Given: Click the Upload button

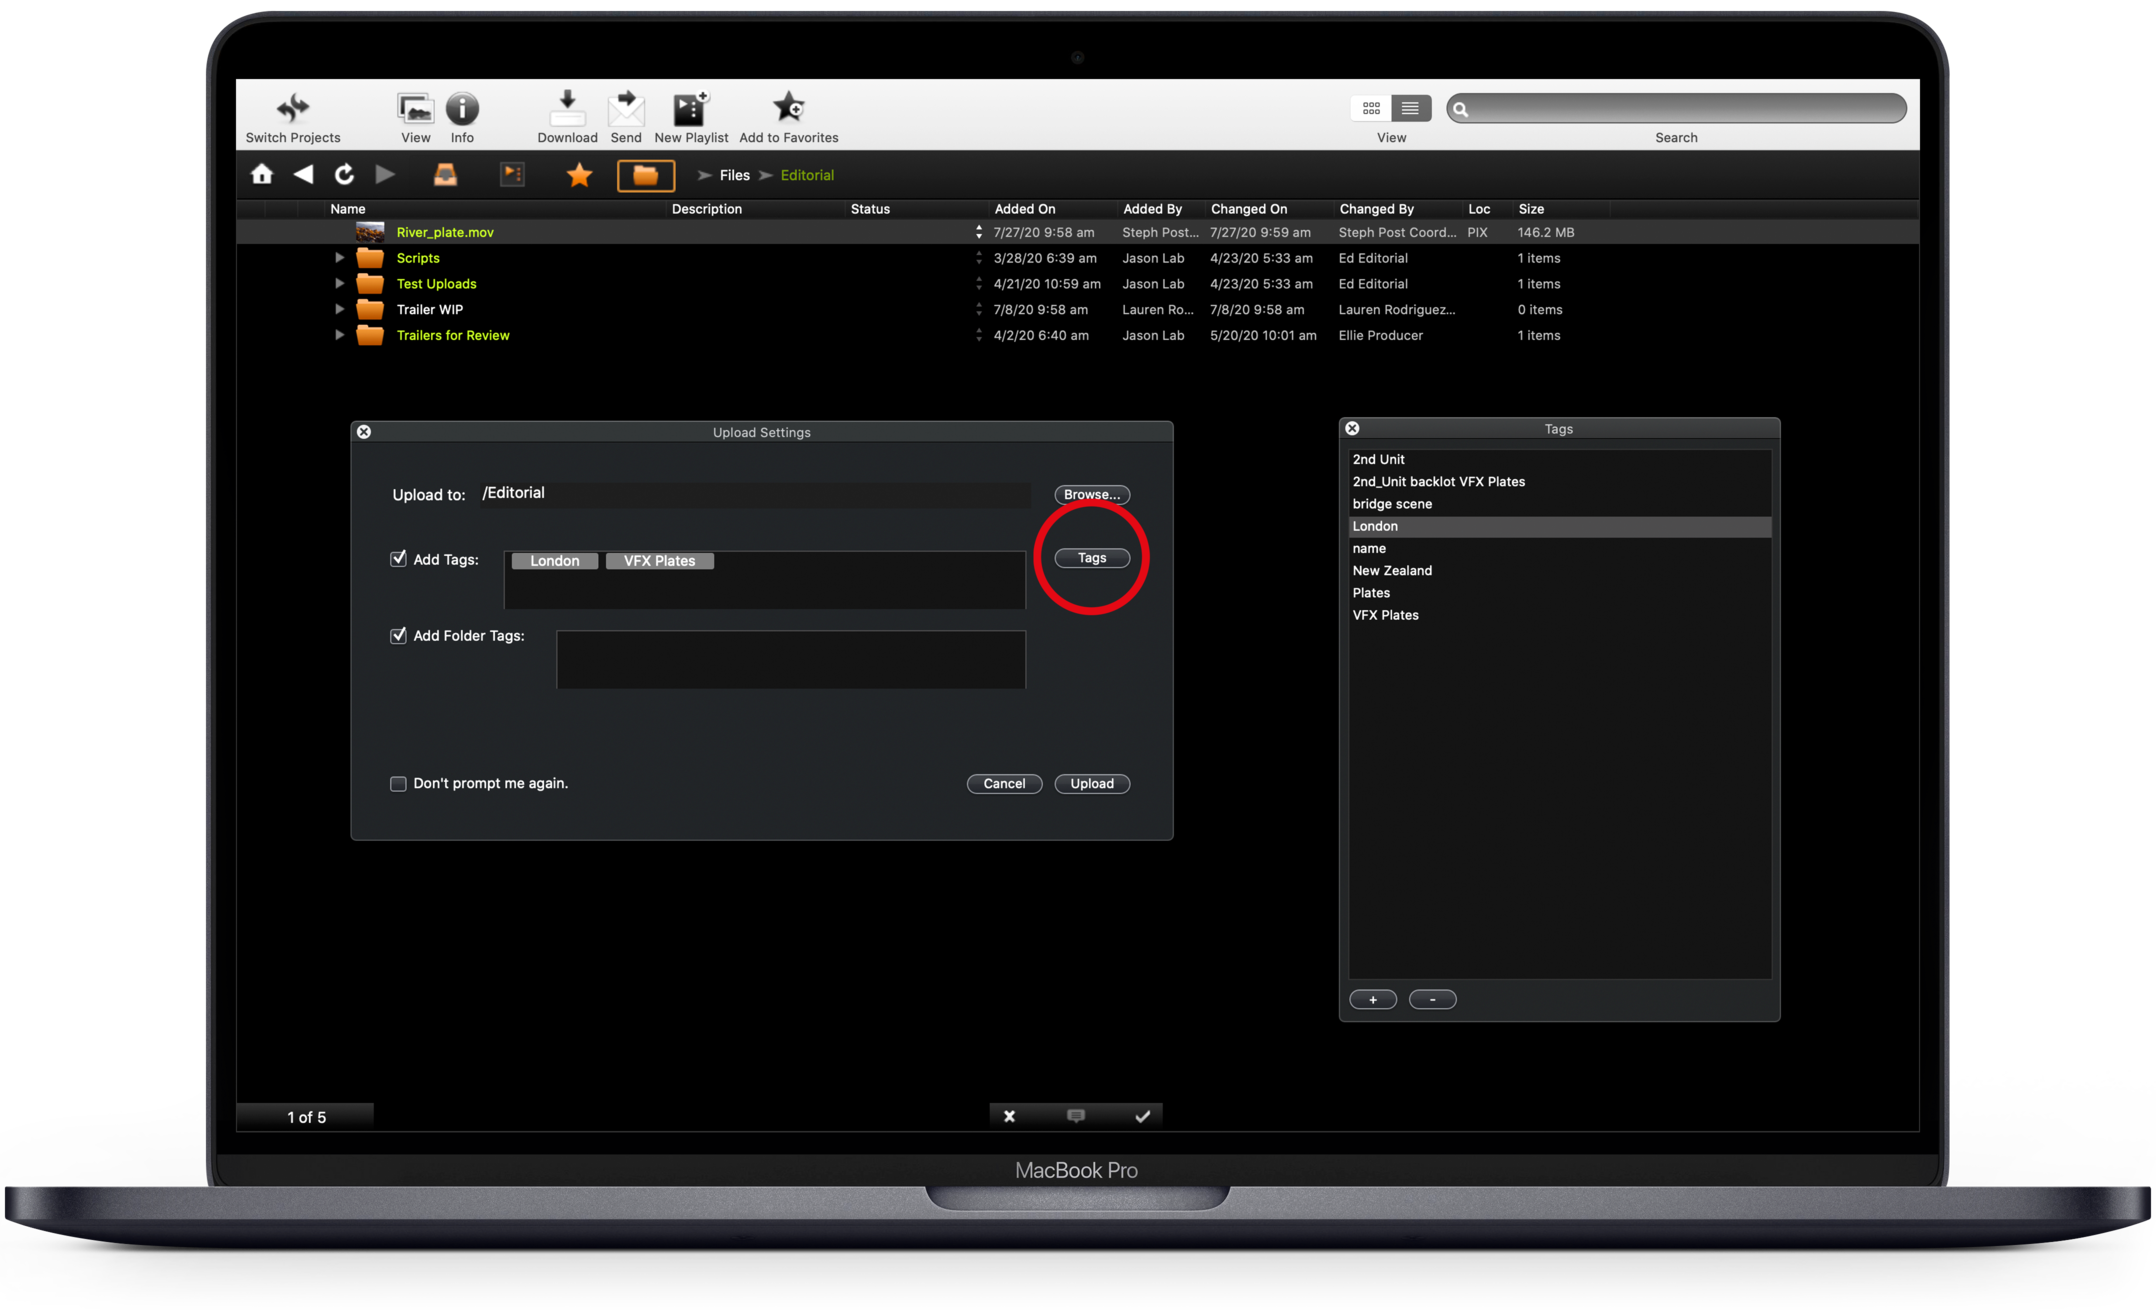Looking at the screenshot, I should [x=1091, y=784].
